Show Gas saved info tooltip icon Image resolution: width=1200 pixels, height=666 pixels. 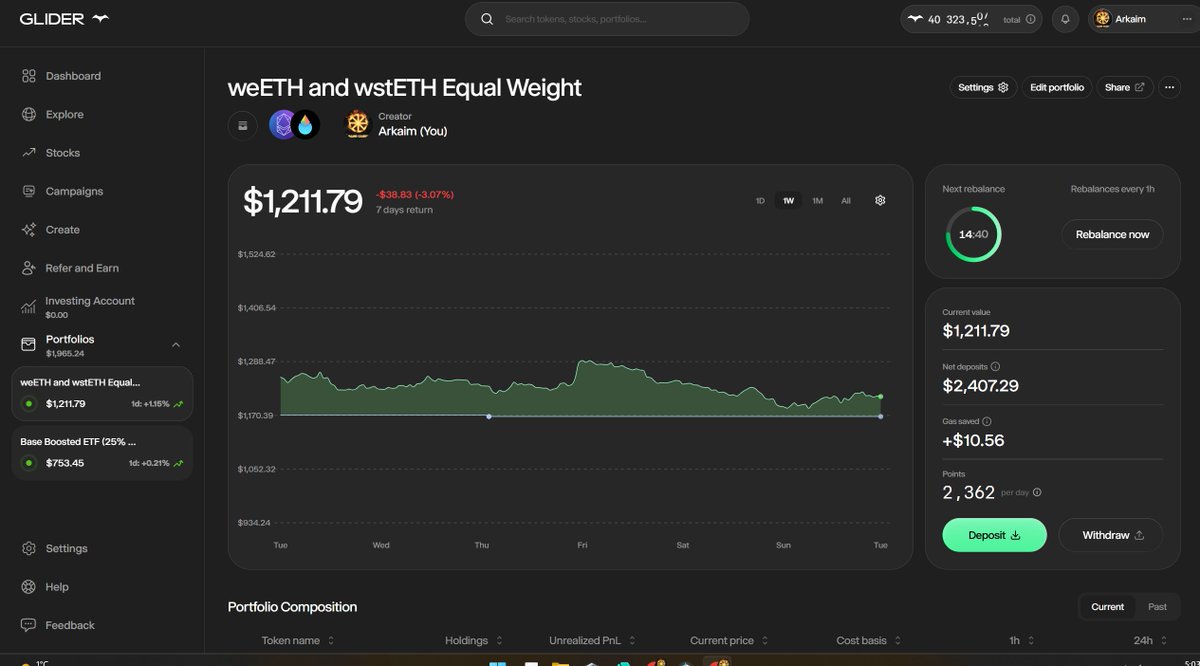click(987, 422)
